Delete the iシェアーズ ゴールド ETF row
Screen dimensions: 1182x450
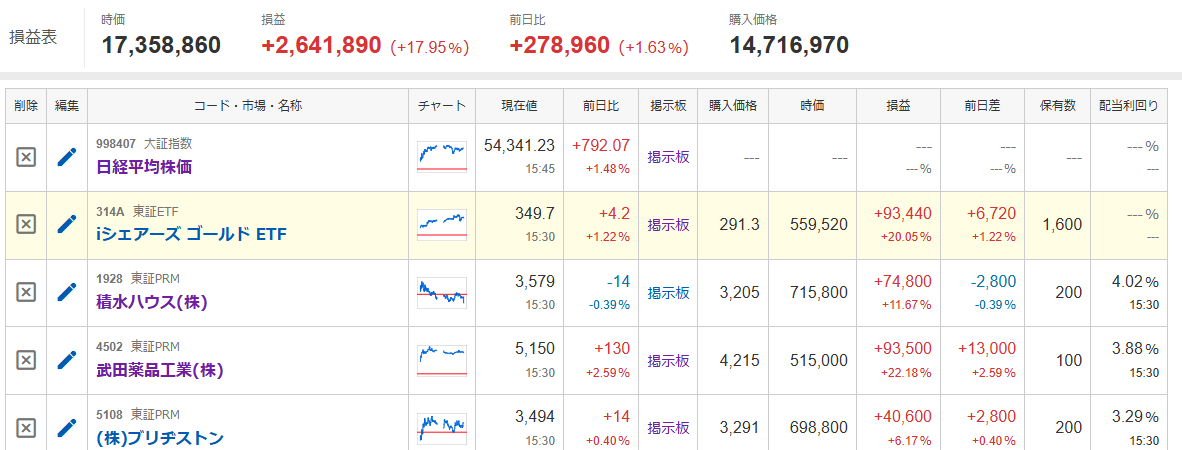point(26,224)
